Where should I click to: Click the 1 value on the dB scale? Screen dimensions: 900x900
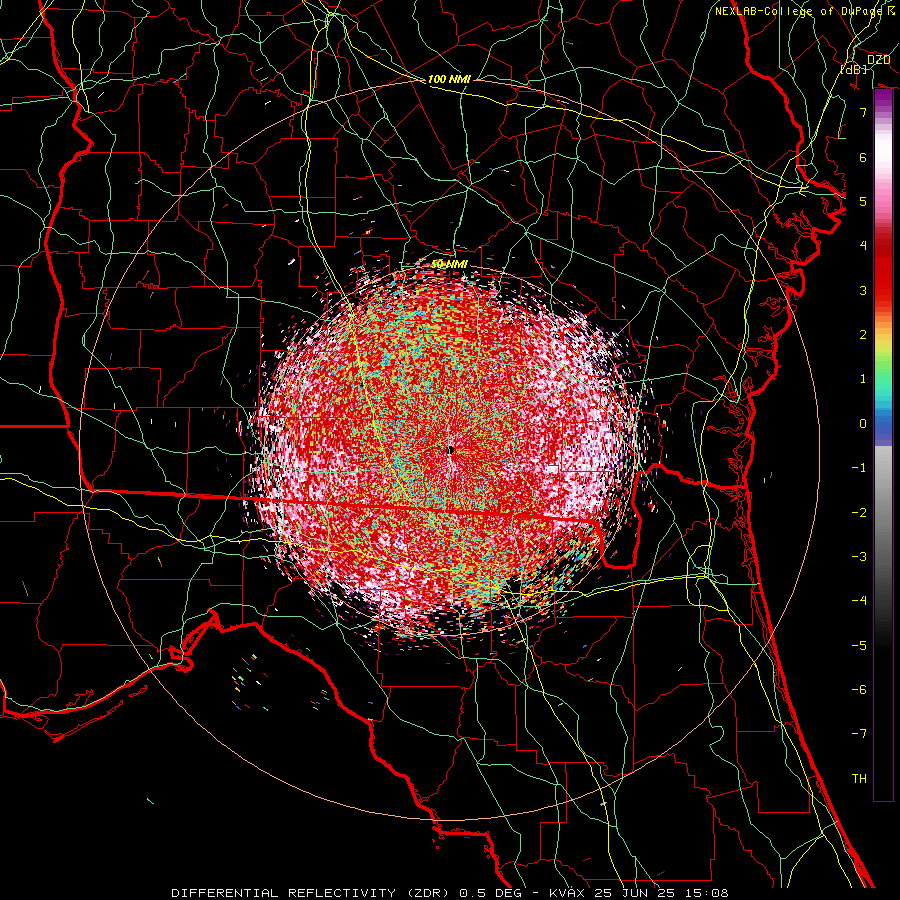coord(863,379)
